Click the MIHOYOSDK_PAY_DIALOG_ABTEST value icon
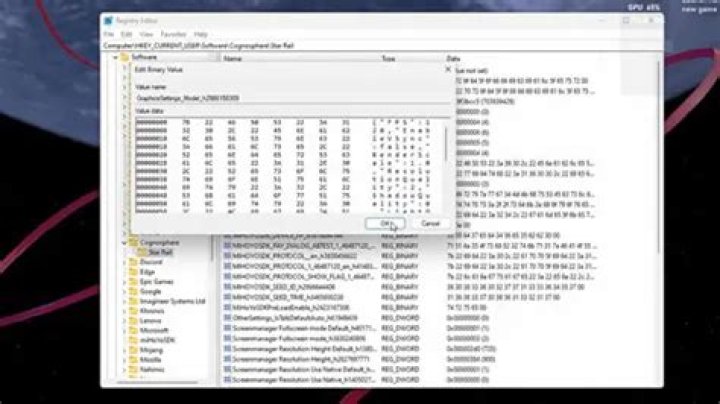This screenshot has height=404, width=720. [227, 246]
